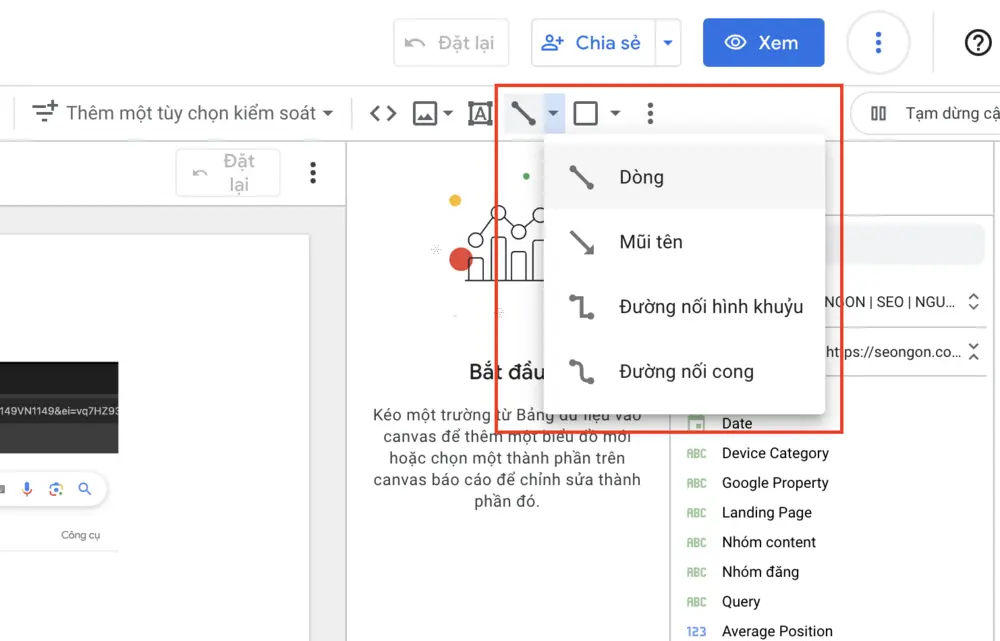1000x641 pixels.
Task: Click the ABC type icon beside Landing Page
Action: (x=696, y=513)
